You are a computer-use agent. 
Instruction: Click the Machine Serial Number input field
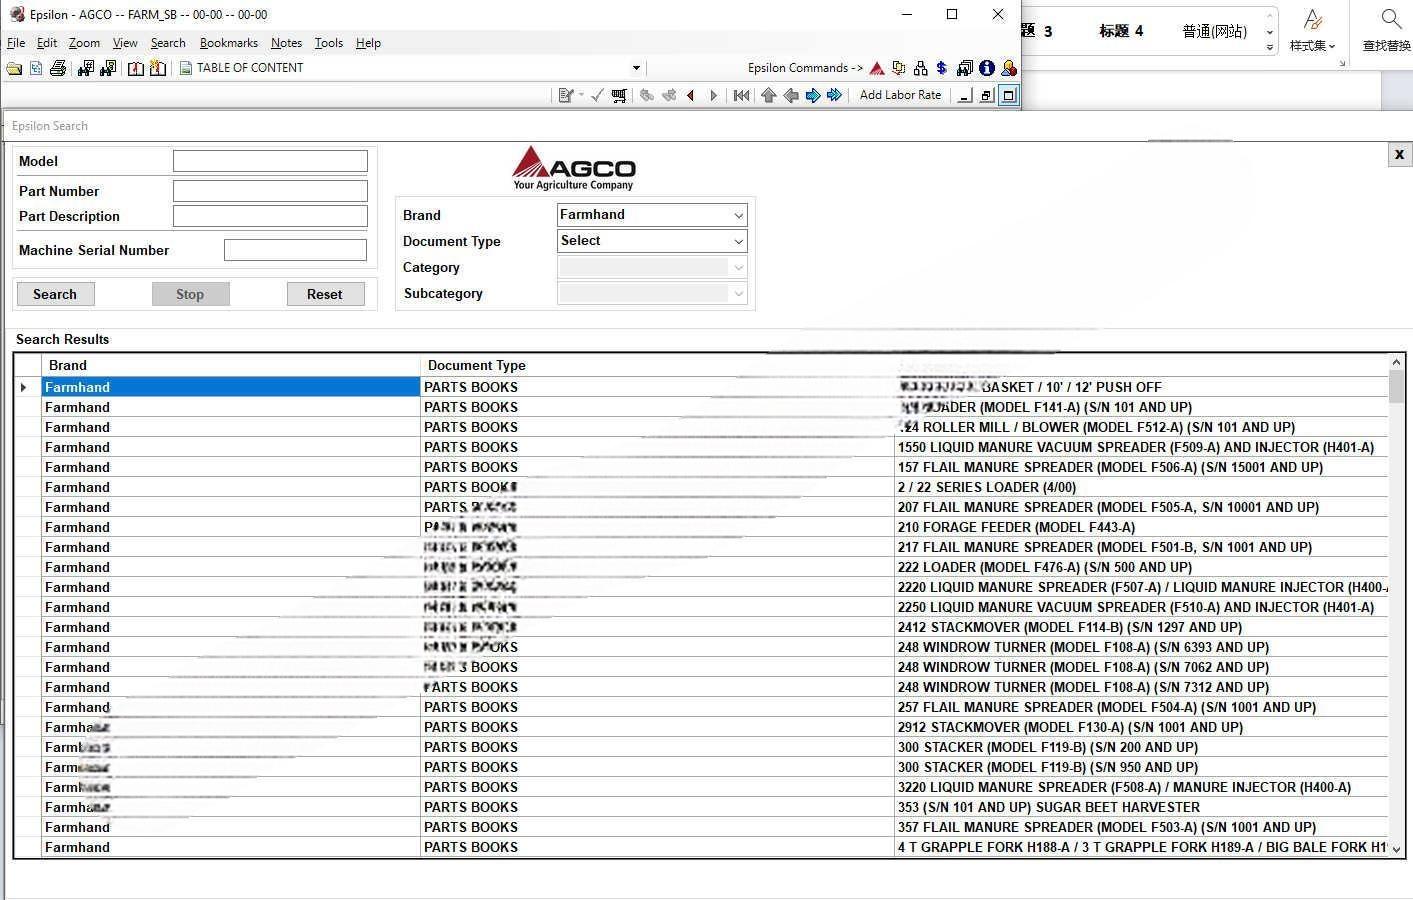coord(295,250)
